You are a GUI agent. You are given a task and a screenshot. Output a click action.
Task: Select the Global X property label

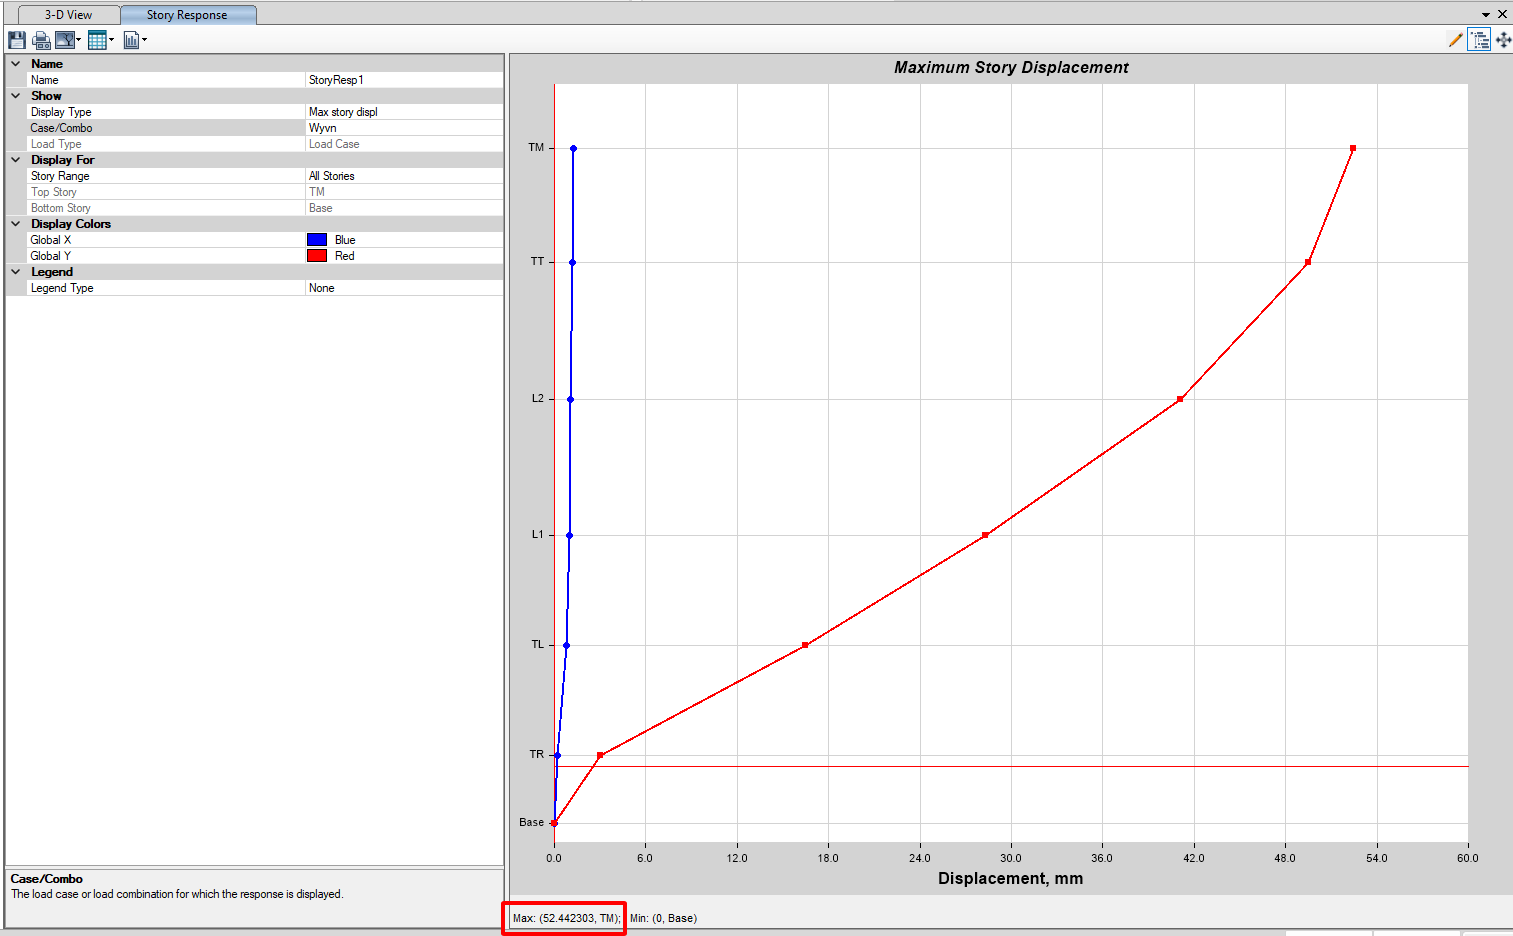[51, 240]
